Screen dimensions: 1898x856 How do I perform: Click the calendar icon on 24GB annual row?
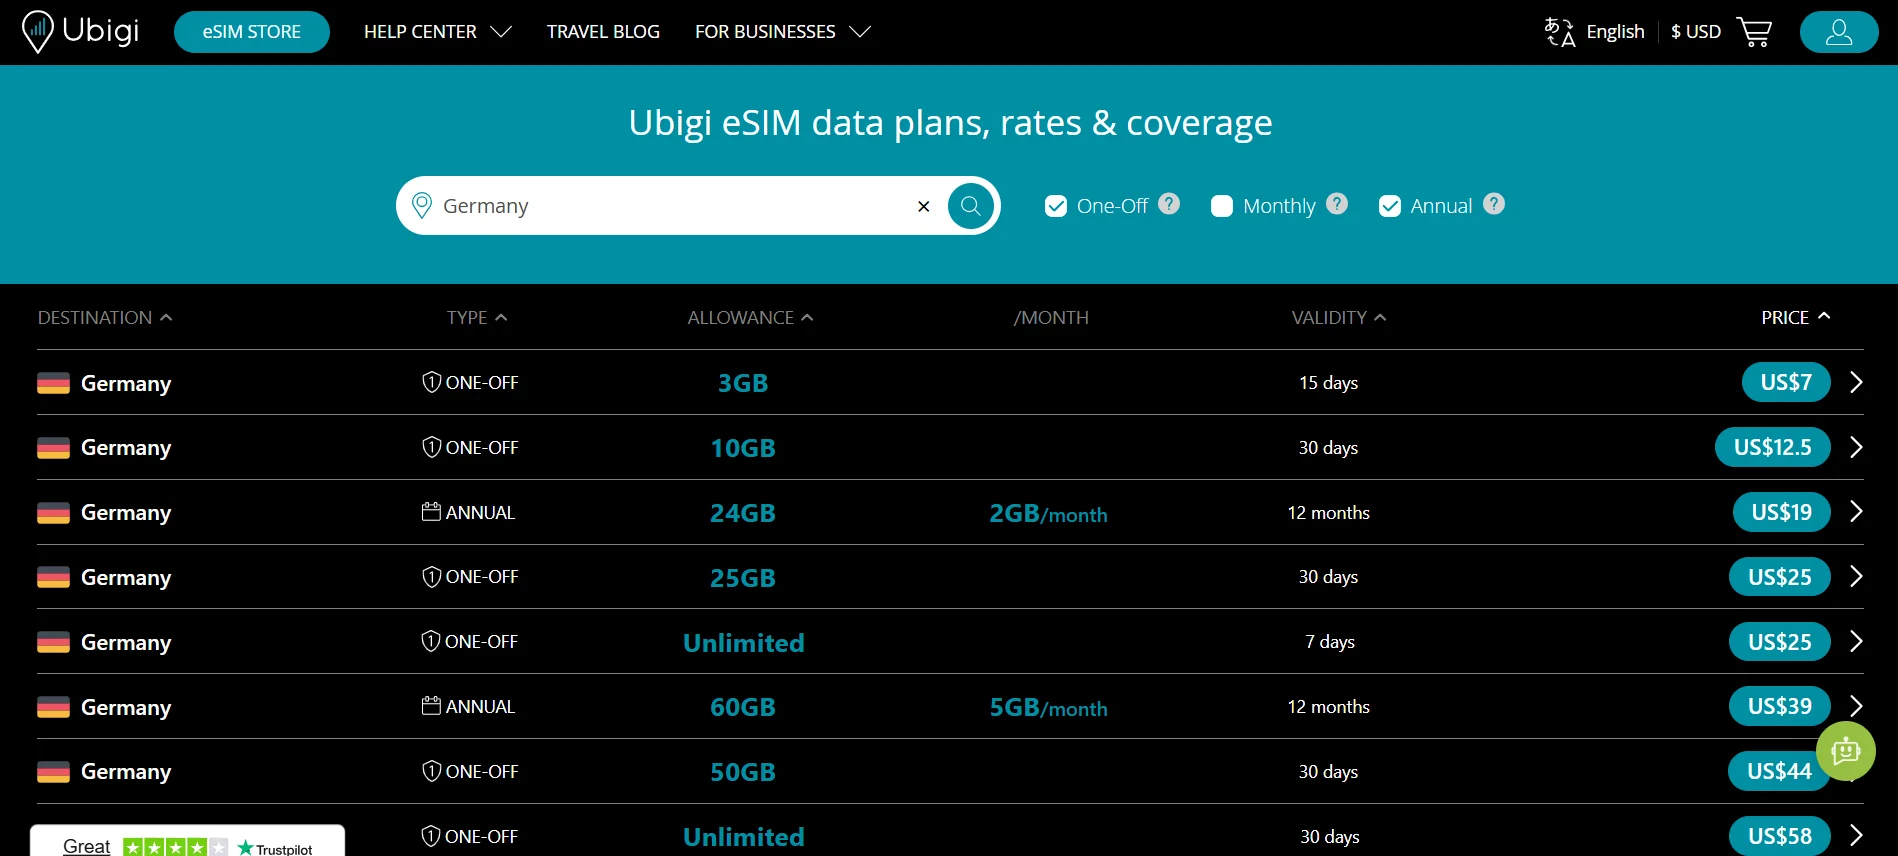pyautogui.click(x=431, y=512)
